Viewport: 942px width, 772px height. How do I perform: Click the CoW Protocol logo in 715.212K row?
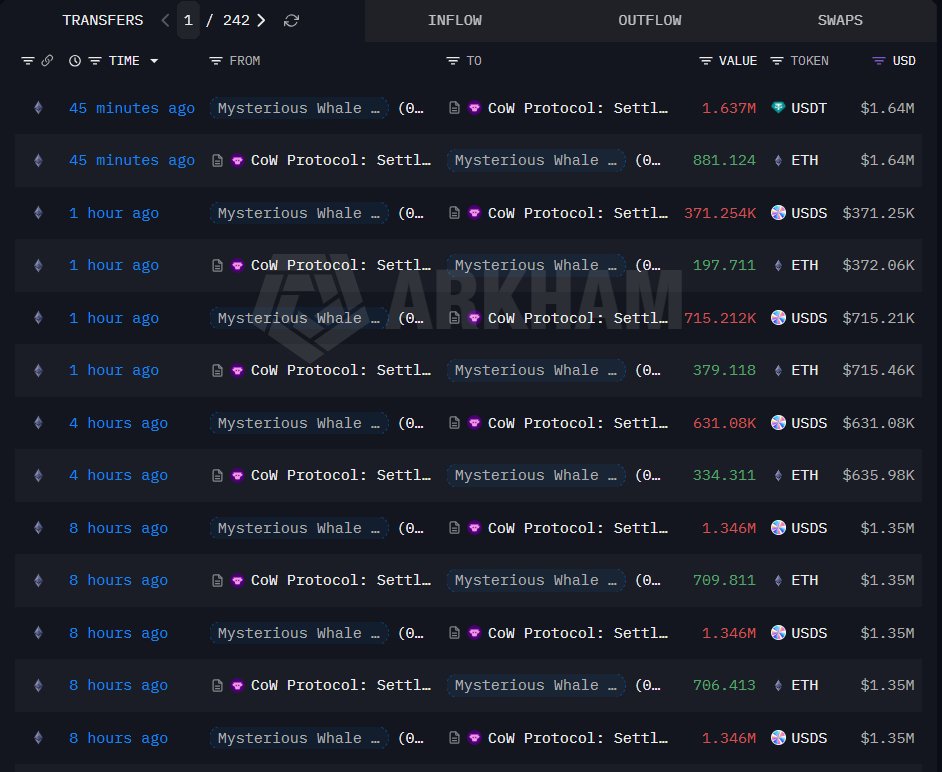tap(475, 318)
